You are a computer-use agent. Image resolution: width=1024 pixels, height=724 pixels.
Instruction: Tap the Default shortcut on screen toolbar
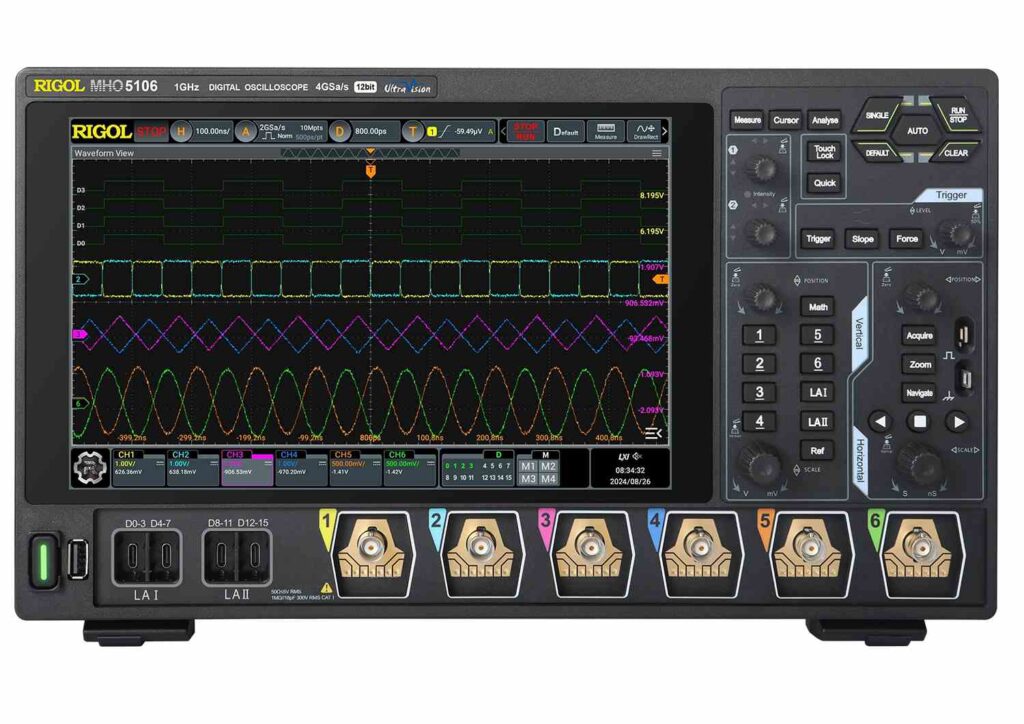pos(566,131)
